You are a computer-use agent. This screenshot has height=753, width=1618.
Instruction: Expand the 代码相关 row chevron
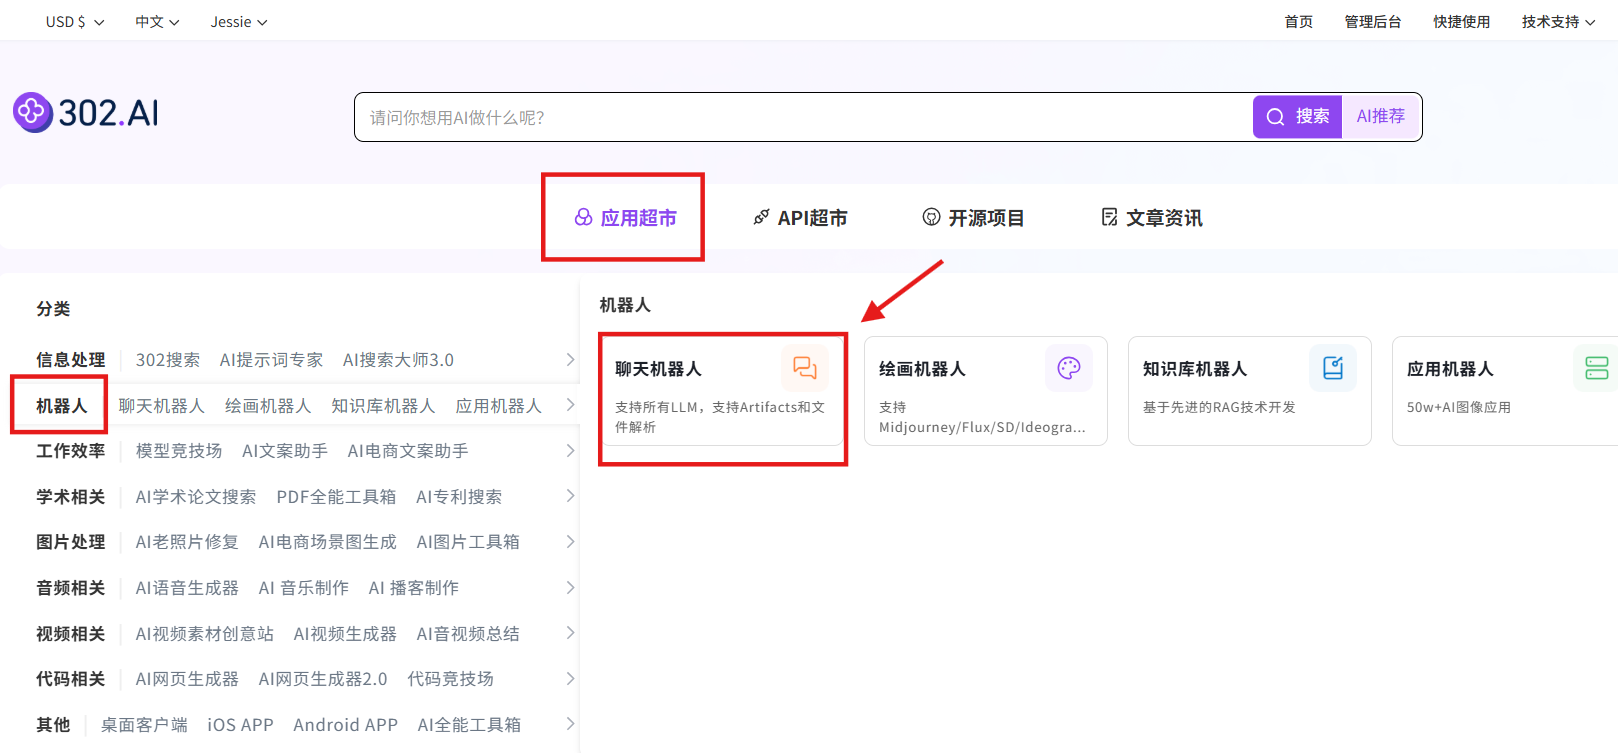tap(570, 679)
